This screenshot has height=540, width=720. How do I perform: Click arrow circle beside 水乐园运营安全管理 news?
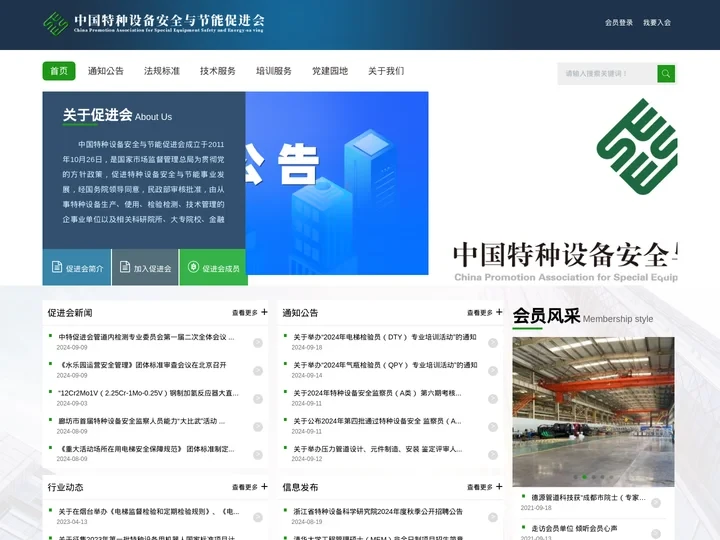258,371
